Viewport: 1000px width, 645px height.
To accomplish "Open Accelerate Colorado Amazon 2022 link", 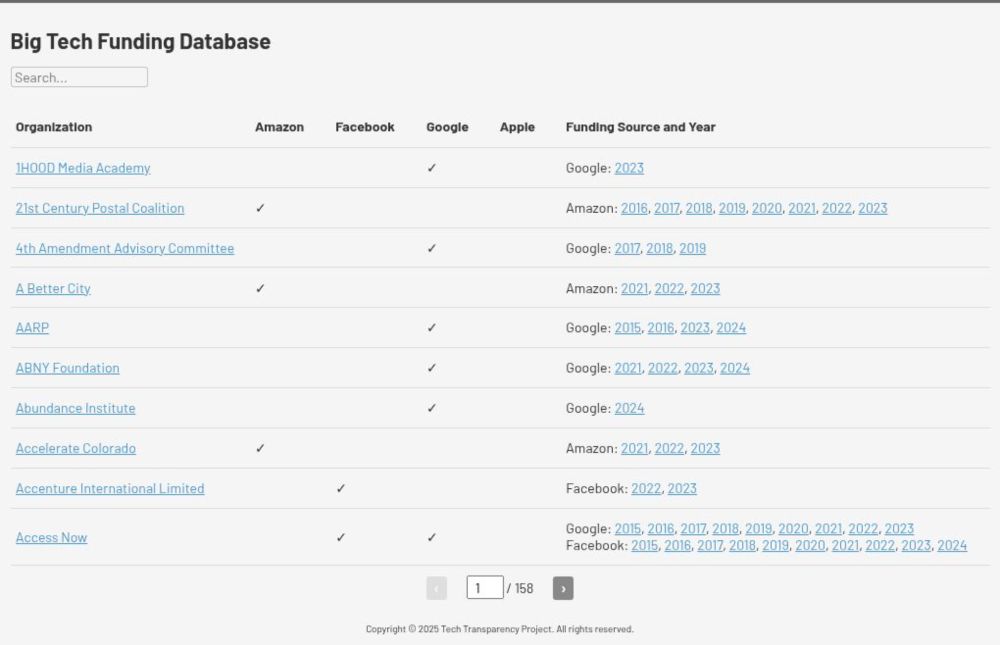I will pos(669,449).
